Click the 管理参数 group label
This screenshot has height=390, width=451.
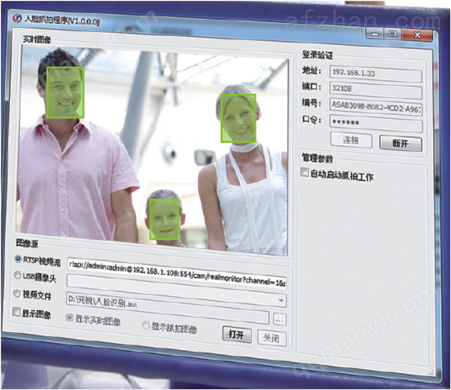click(317, 158)
